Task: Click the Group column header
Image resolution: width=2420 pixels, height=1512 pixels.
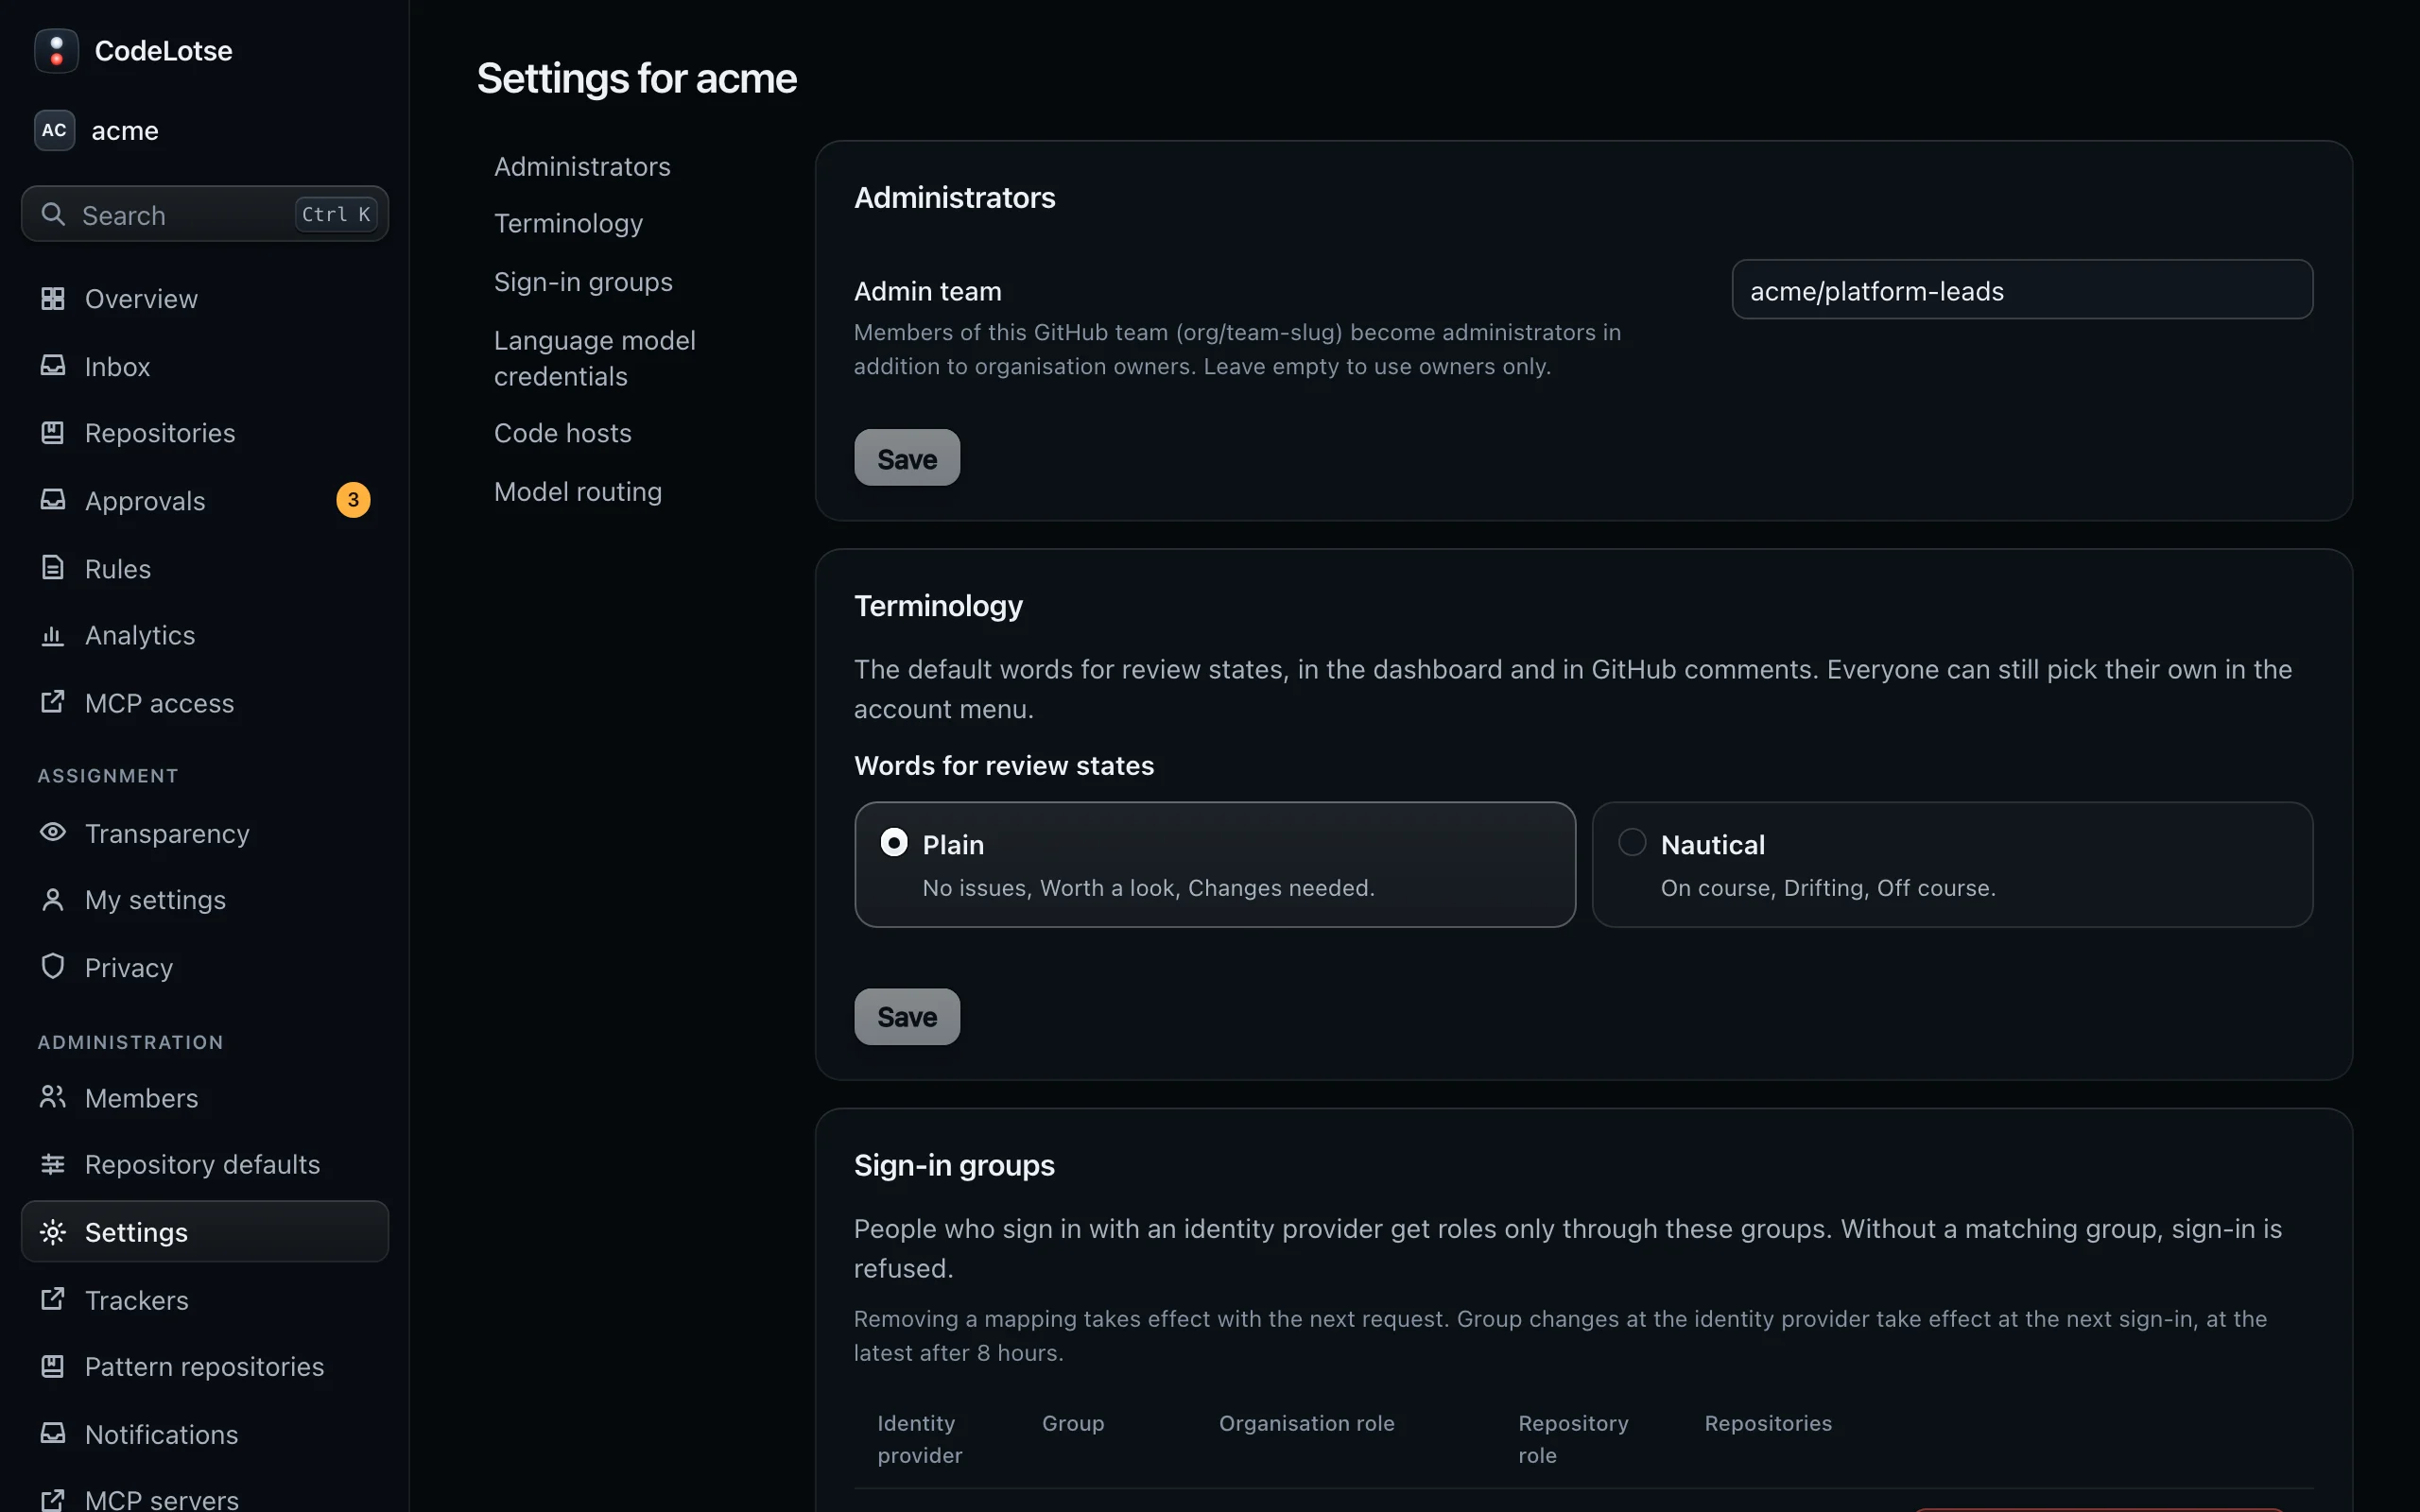Action: (1073, 1423)
